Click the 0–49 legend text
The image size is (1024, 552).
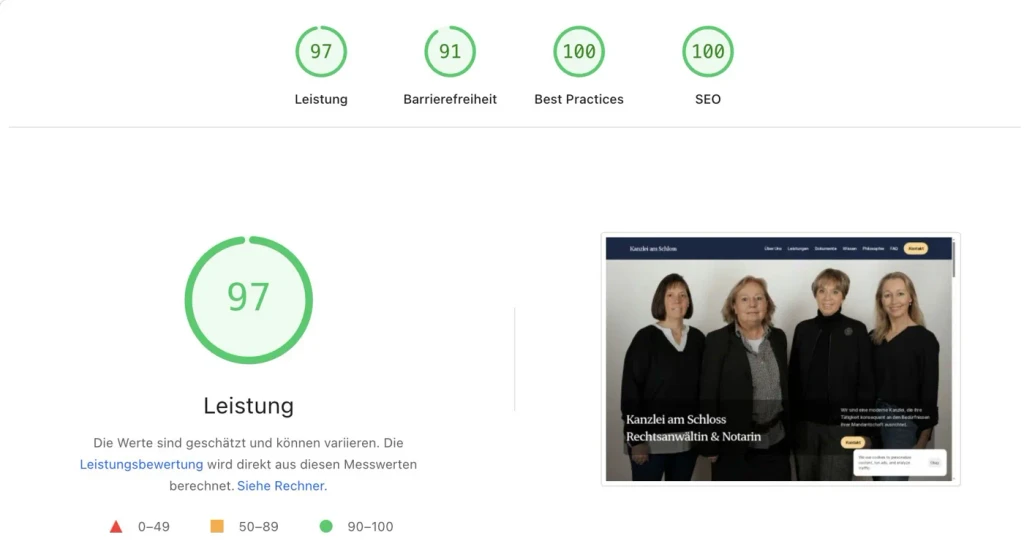click(x=153, y=527)
